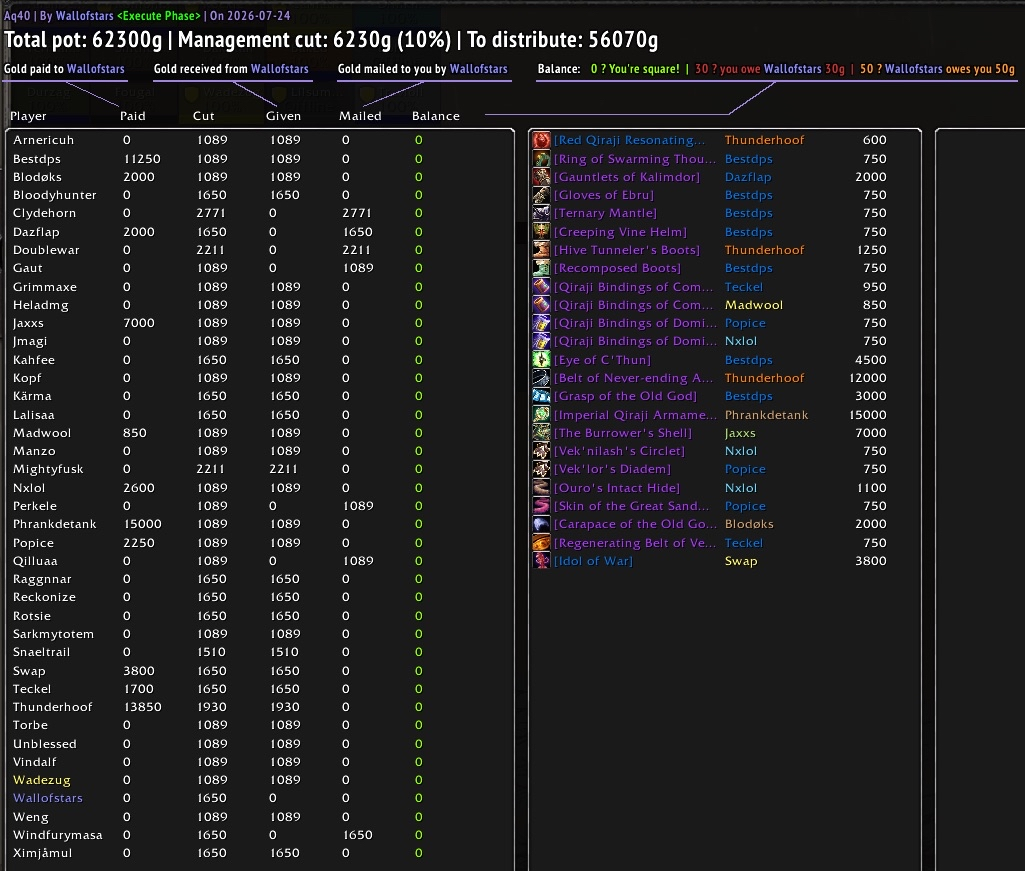Viewport: 1025px width, 871px height.
Task: Click Teckel's Qiraji Bindings of Command icon
Action: (541, 286)
